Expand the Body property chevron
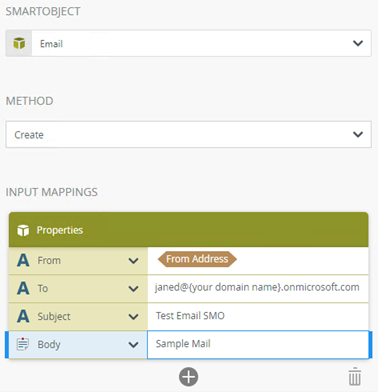 133,345
